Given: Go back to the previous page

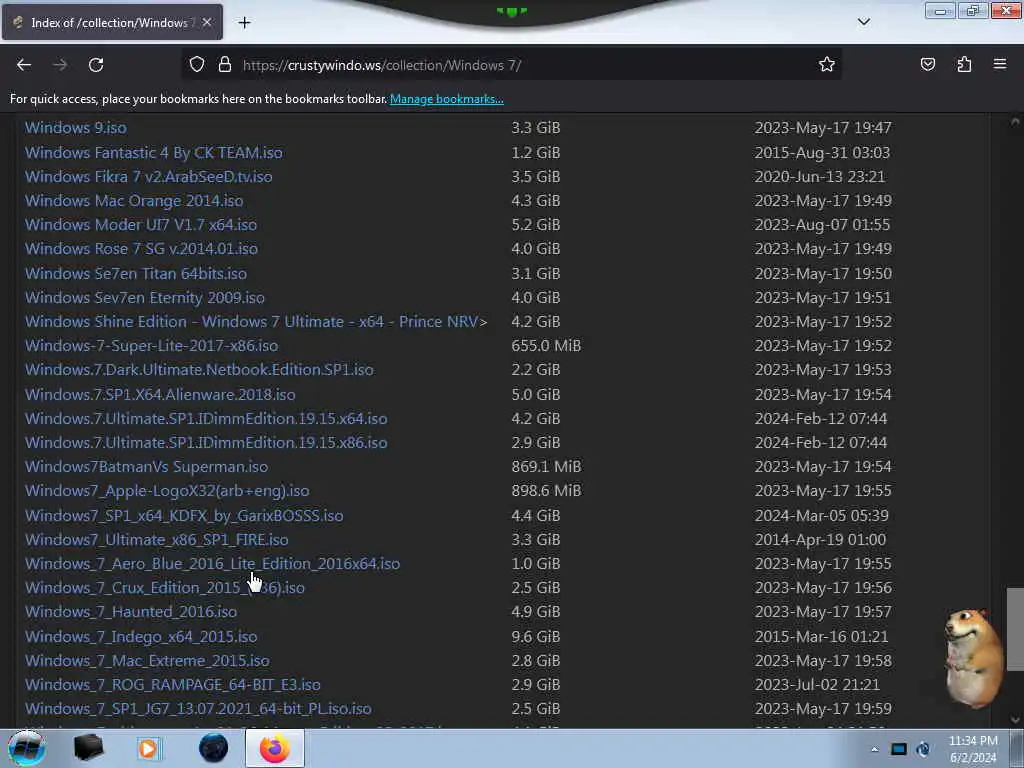Looking at the screenshot, I should click(24, 65).
